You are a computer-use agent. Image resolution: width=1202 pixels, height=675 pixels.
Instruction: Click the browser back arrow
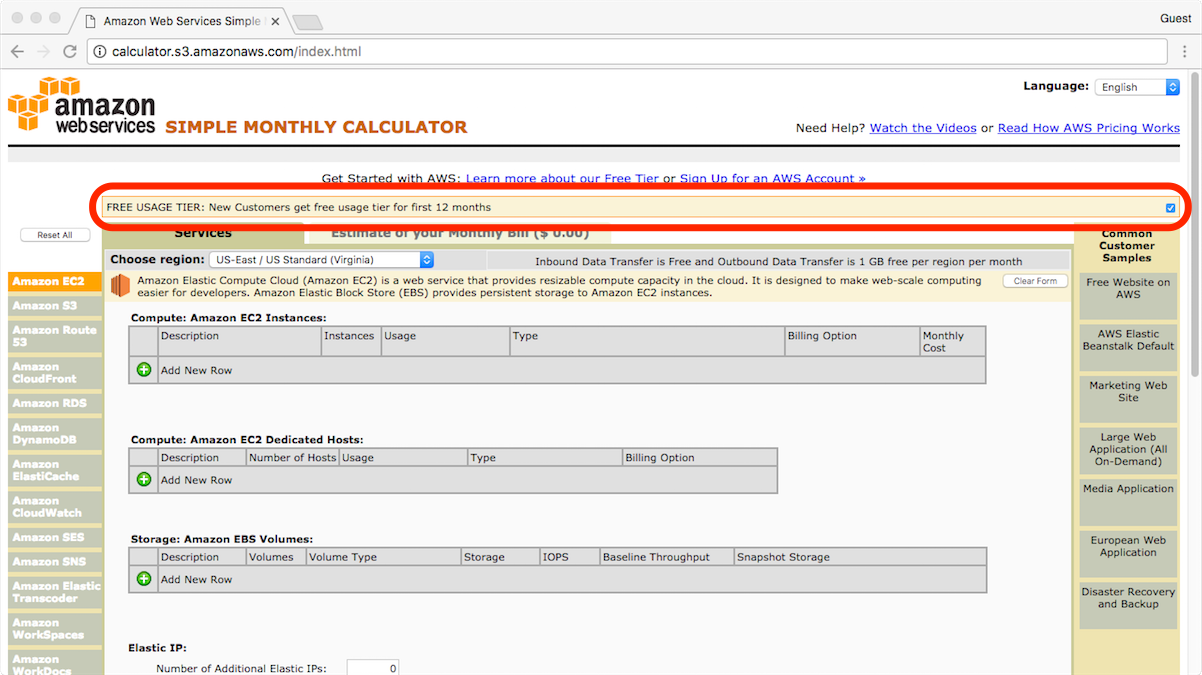pyautogui.click(x=18, y=51)
